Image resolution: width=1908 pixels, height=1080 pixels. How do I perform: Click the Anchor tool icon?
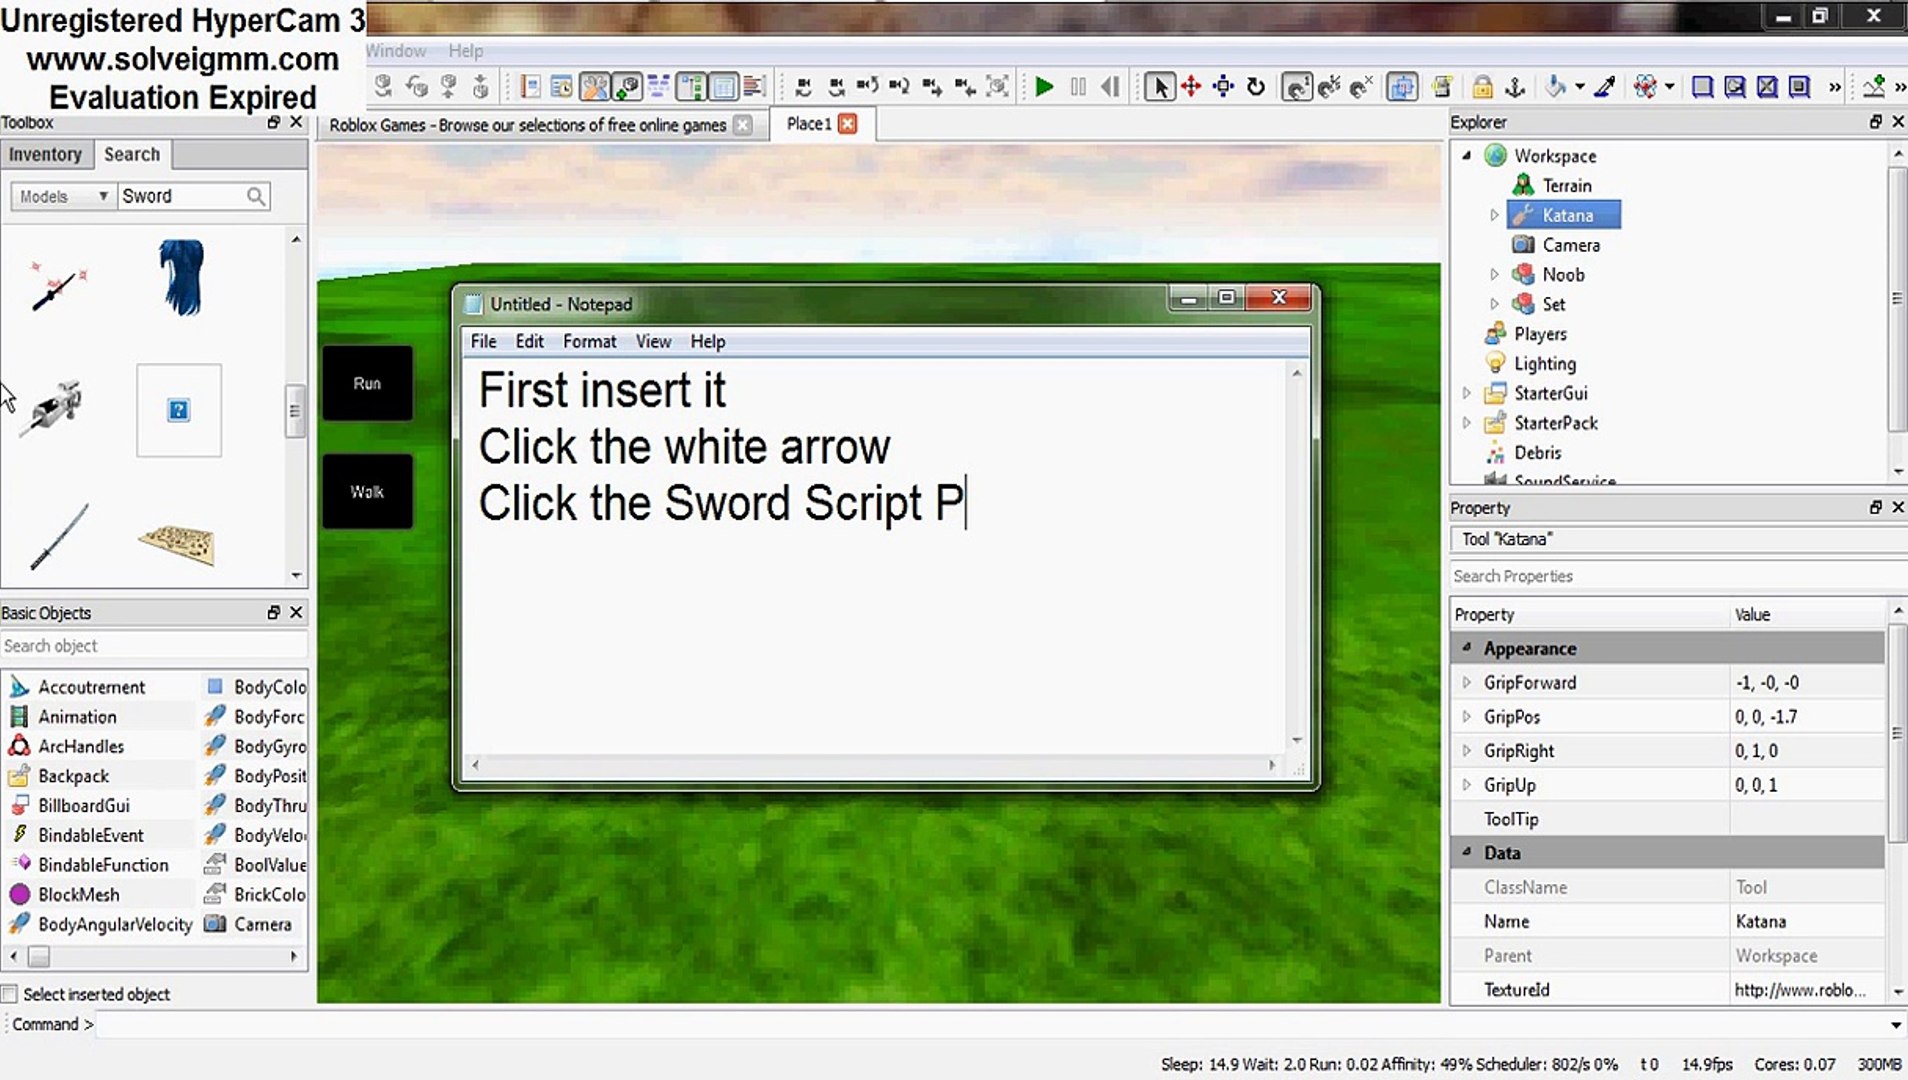(1515, 87)
